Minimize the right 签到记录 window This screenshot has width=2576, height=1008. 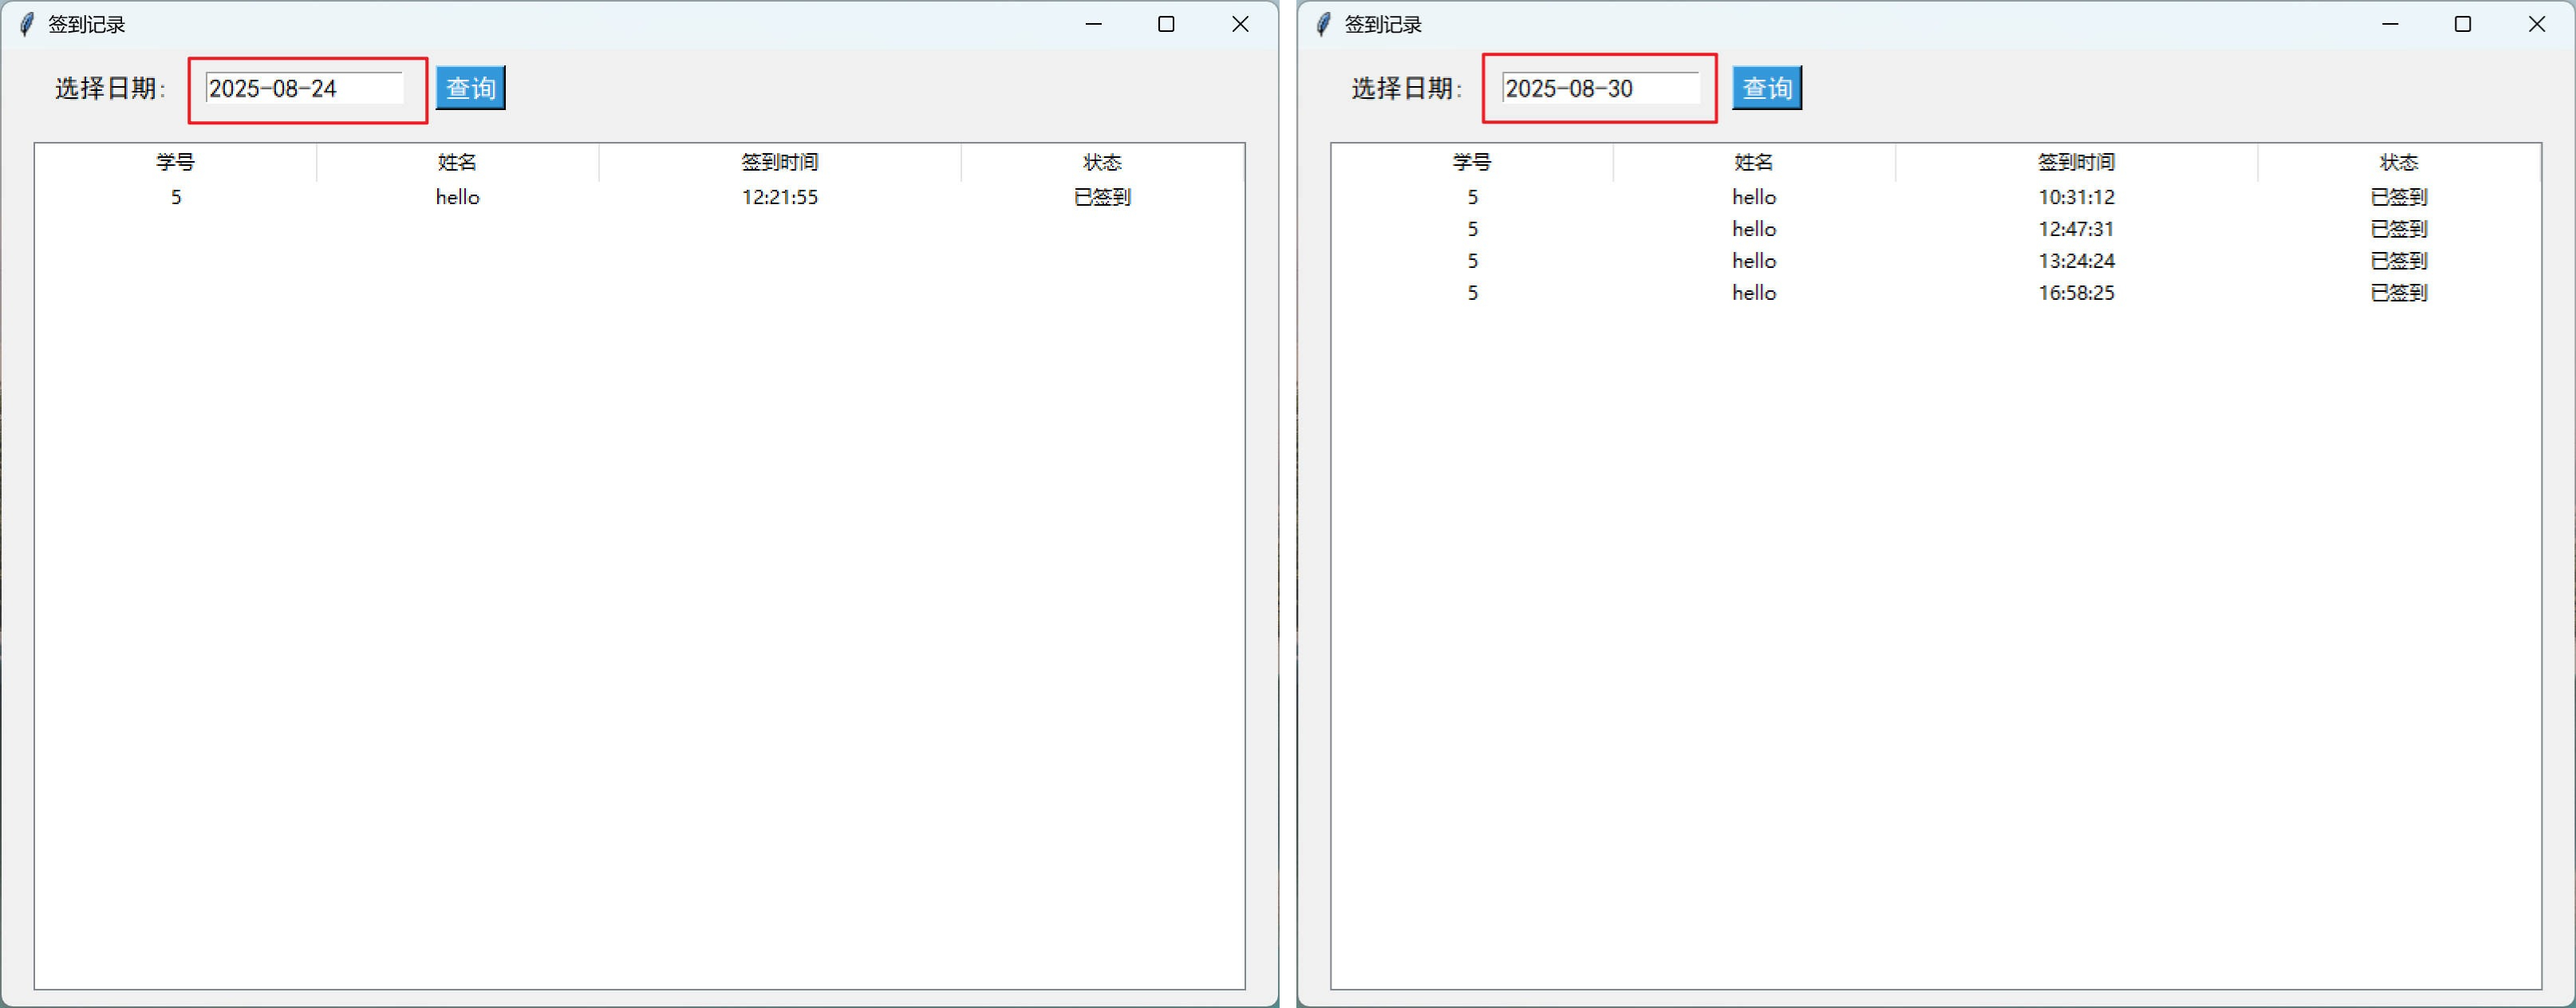[x=2390, y=24]
